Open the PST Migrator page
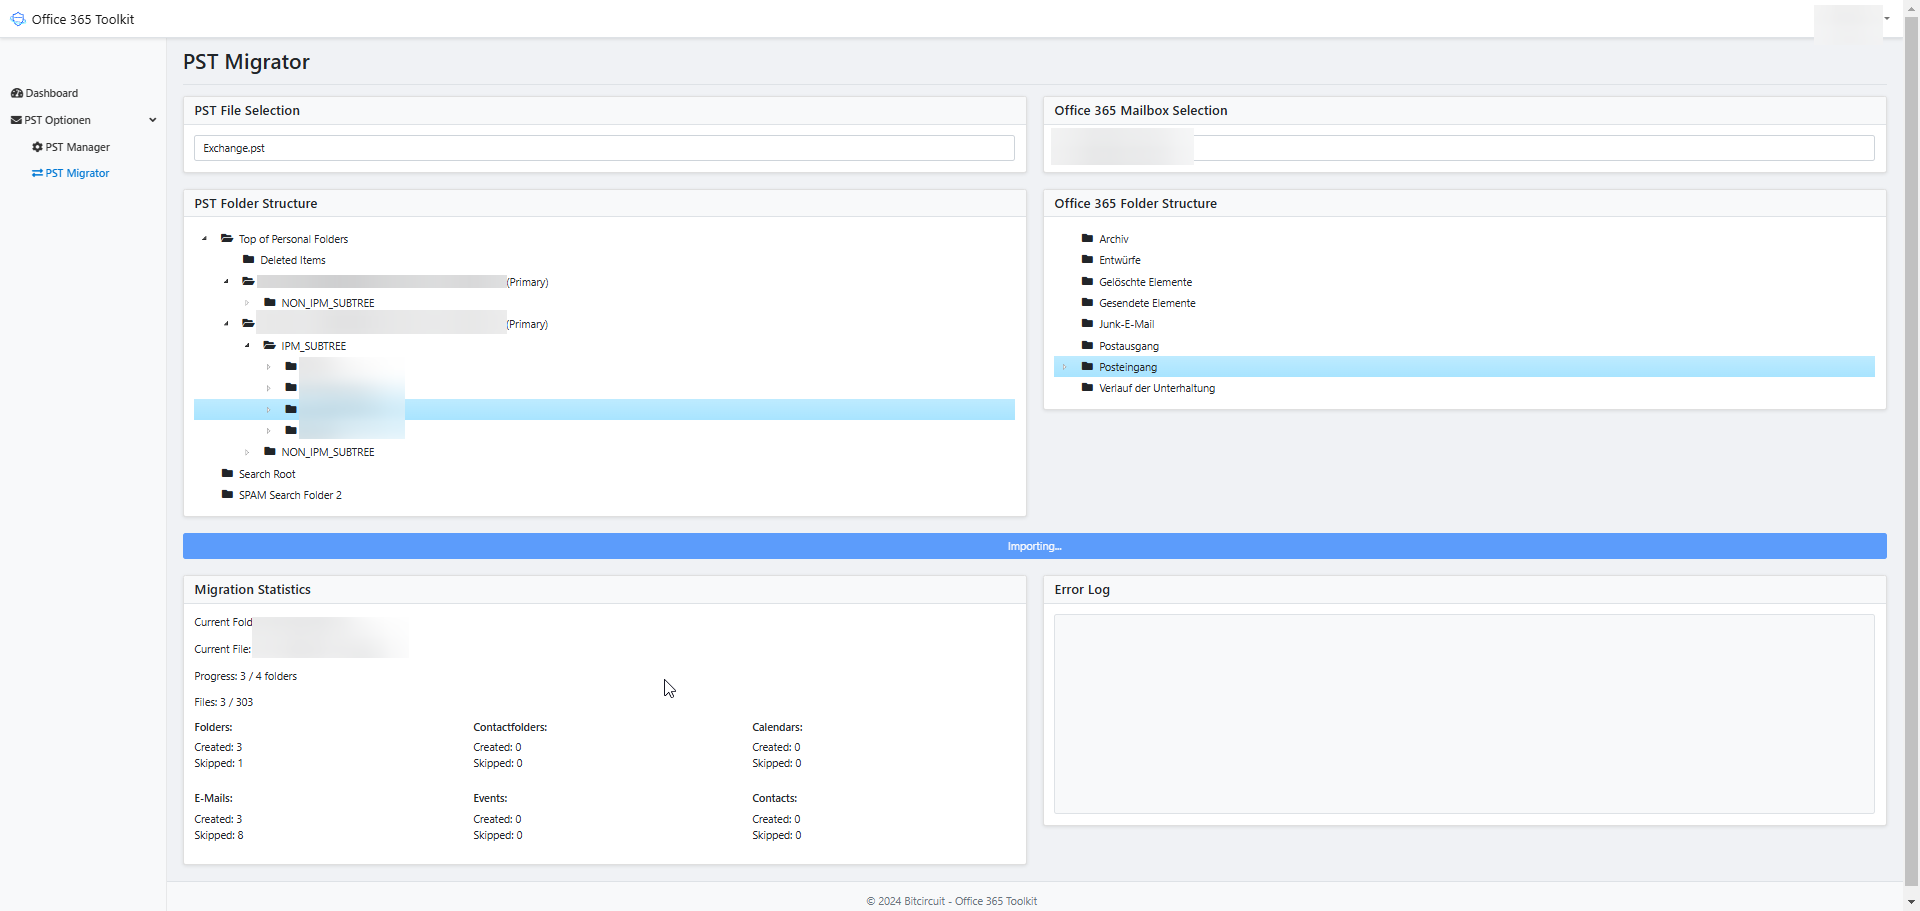 [x=77, y=173]
